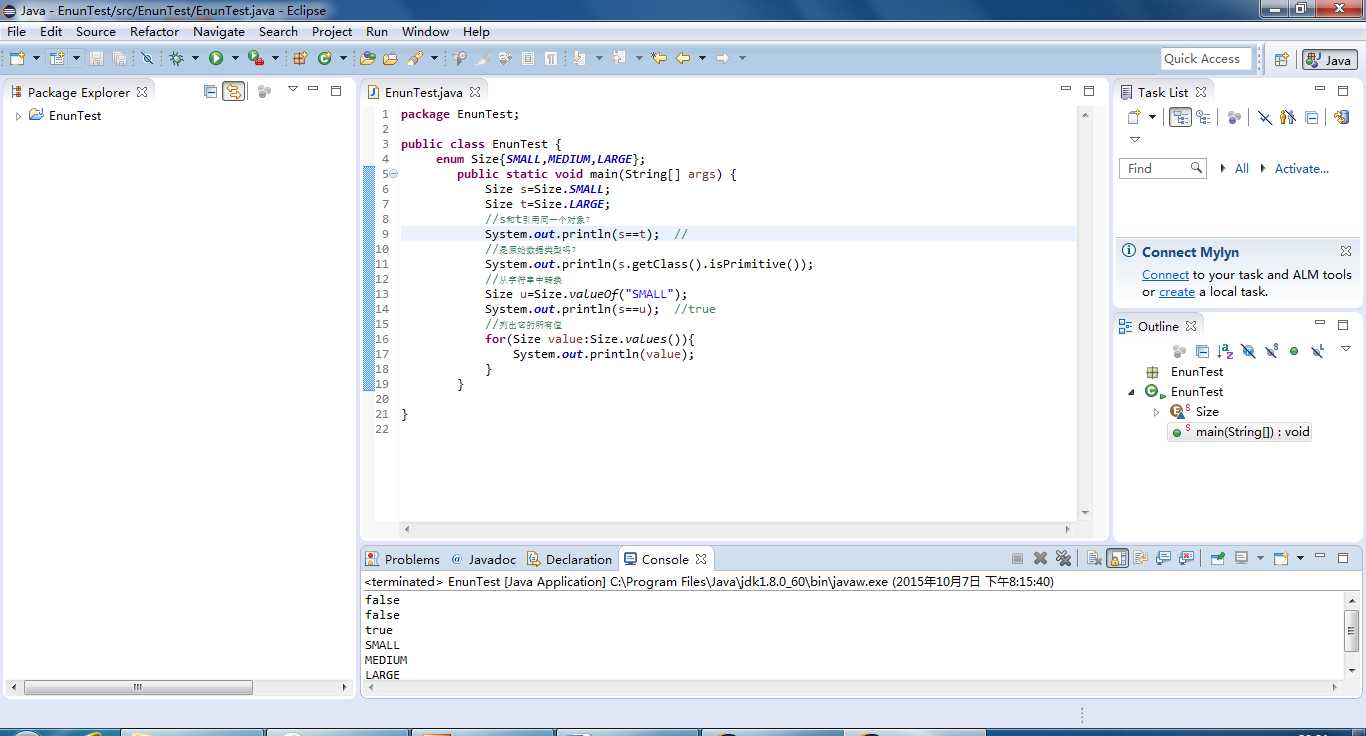Click Collapse All in Package Explorer

pos(210,91)
